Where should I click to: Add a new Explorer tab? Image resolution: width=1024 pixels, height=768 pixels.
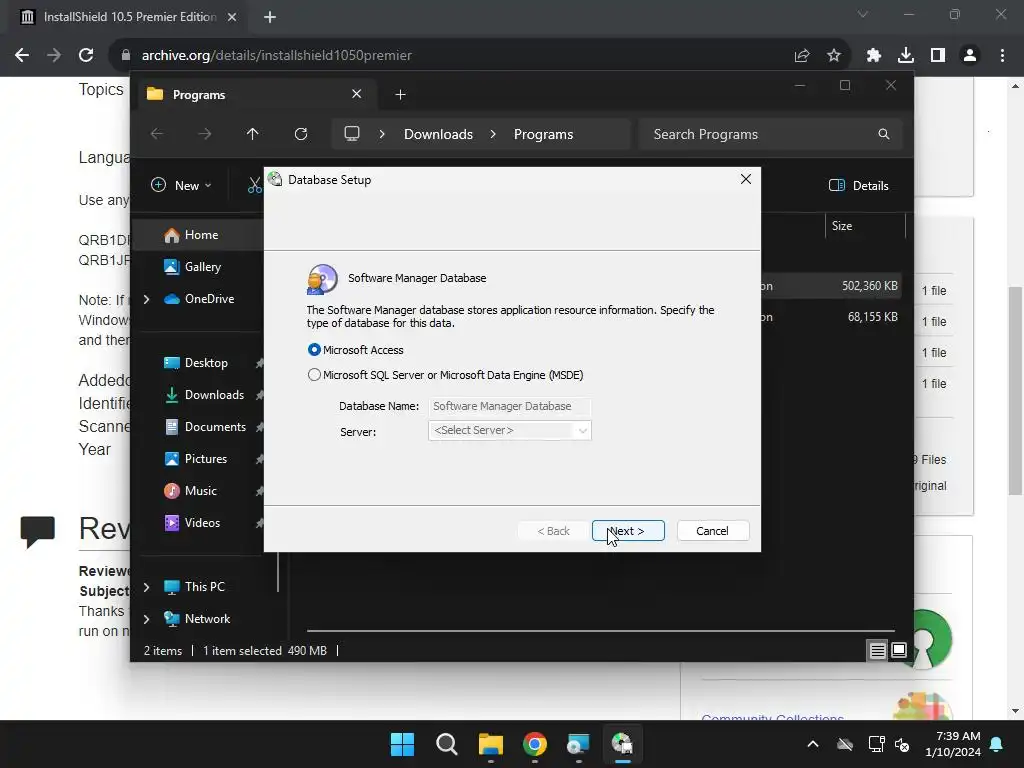pos(400,95)
